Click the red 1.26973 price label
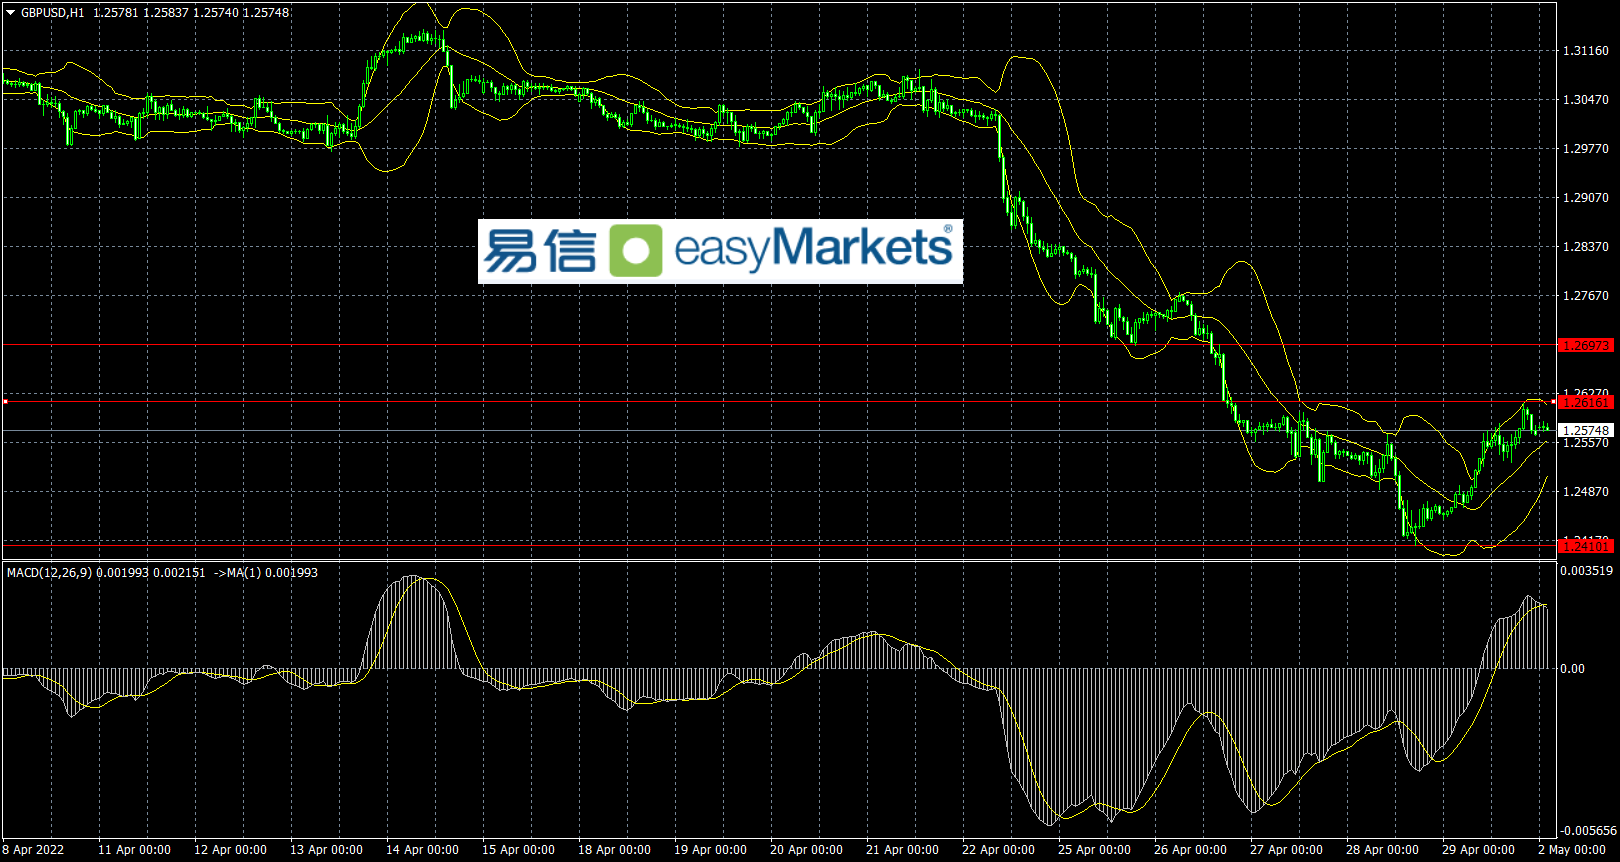 [x=1586, y=346]
